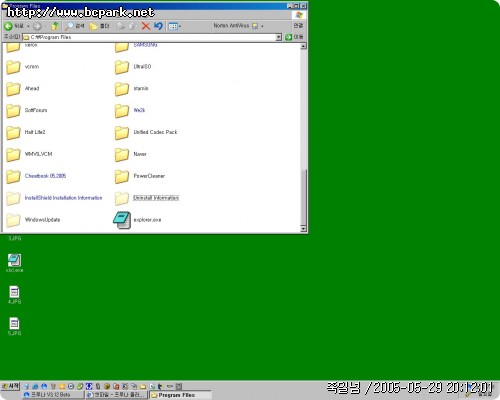Select the 4.JPG desktop icon

(14, 295)
